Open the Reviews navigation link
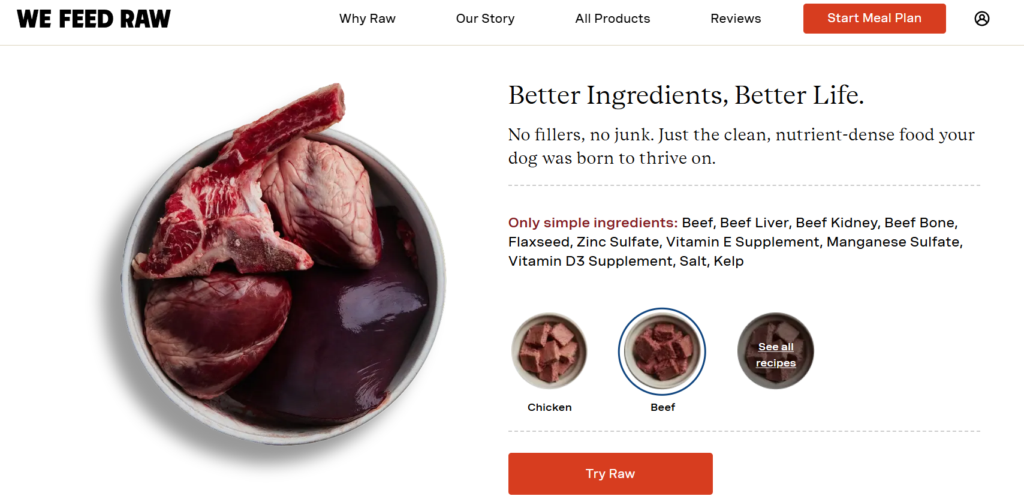This screenshot has height=499, width=1024. click(735, 18)
